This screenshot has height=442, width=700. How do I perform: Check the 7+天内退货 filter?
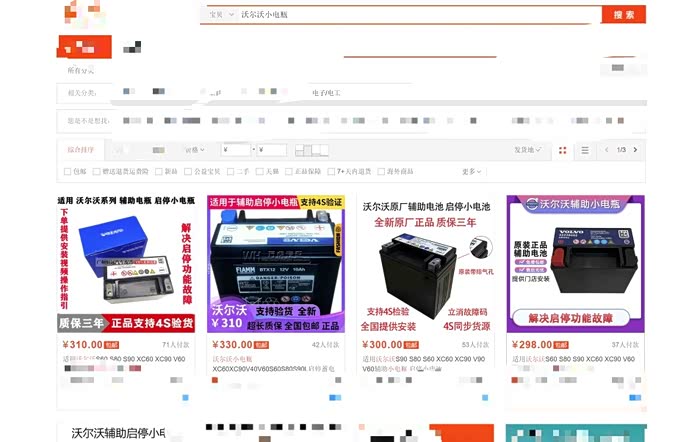tap(331, 171)
